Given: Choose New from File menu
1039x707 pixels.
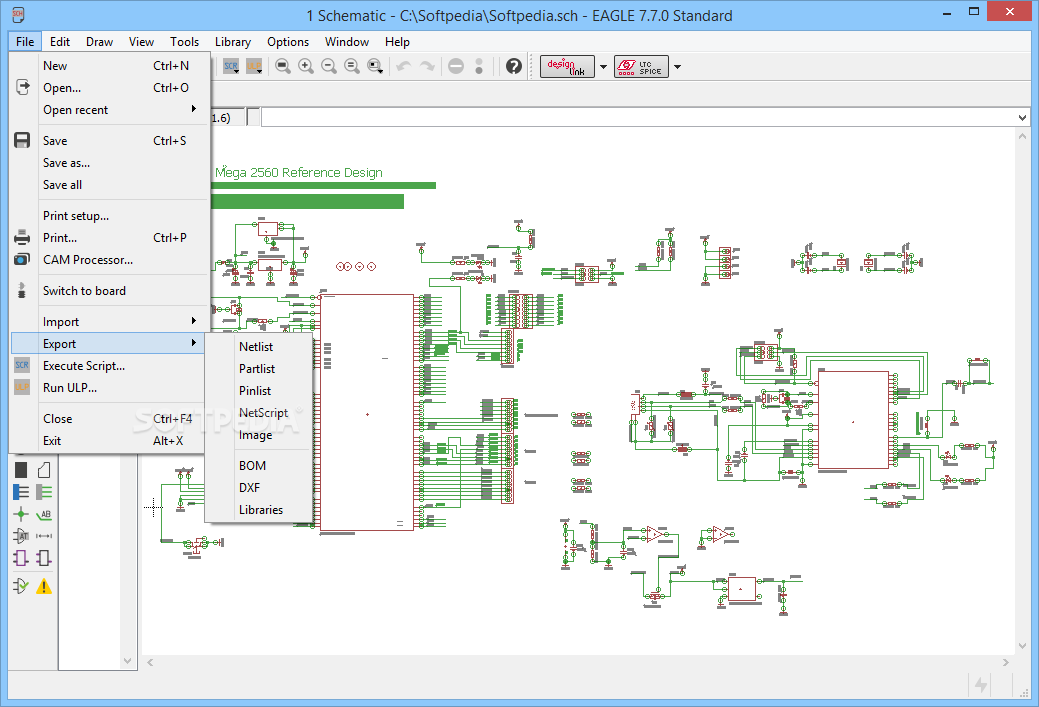Looking at the screenshot, I should click(x=110, y=66).
